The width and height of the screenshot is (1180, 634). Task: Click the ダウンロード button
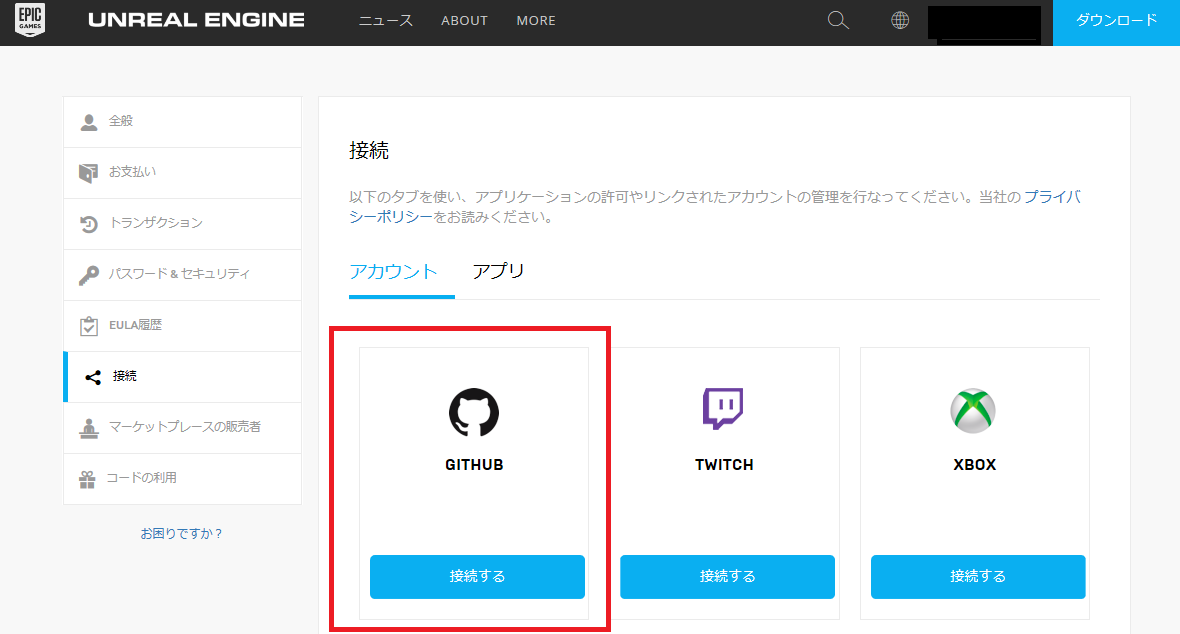[1116, 23]
